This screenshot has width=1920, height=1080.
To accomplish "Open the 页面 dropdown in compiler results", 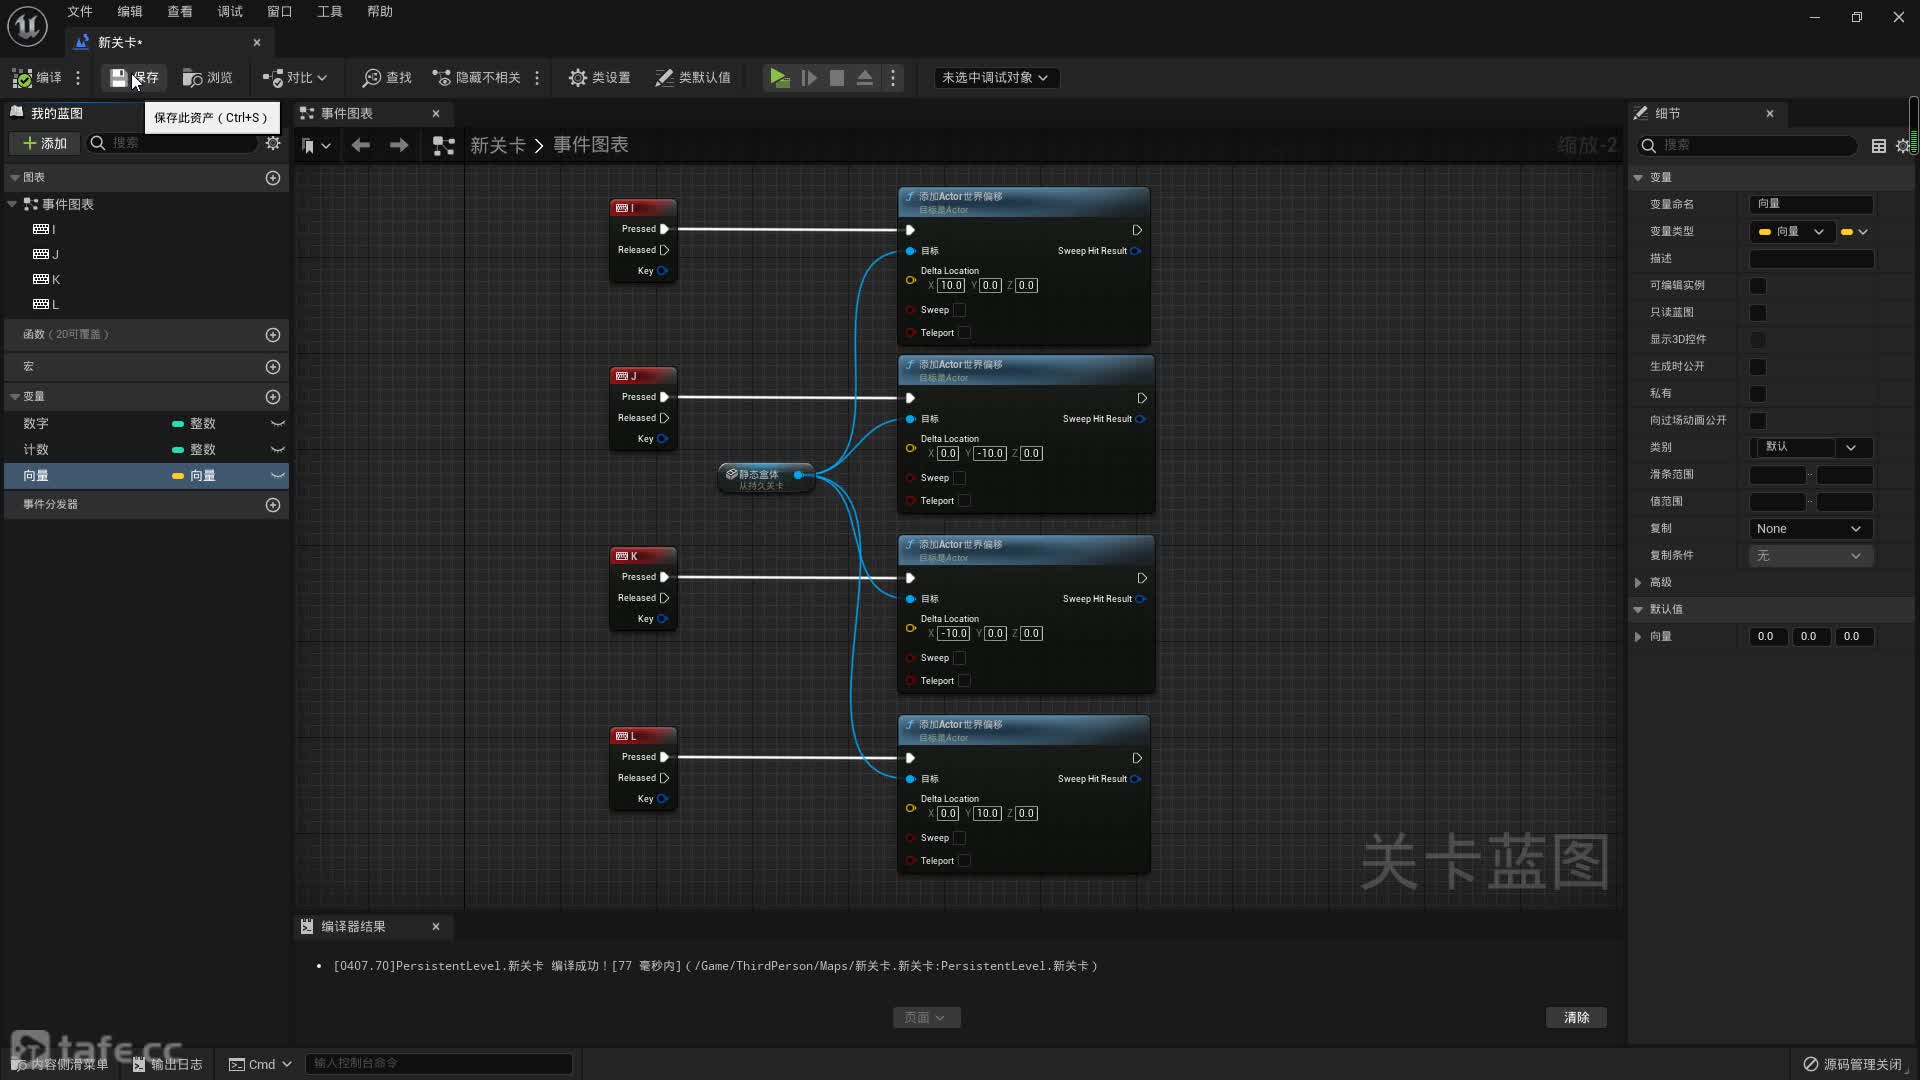I will (x=926, y=1018).
